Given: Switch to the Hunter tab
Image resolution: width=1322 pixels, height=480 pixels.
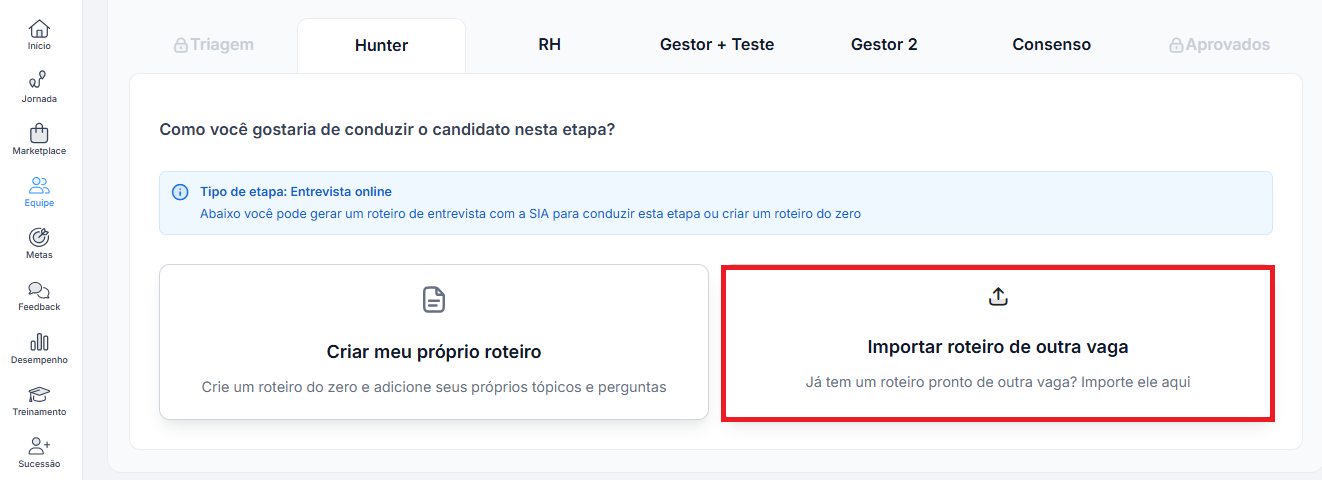Looking at the screenshot, I should (381, 45).
